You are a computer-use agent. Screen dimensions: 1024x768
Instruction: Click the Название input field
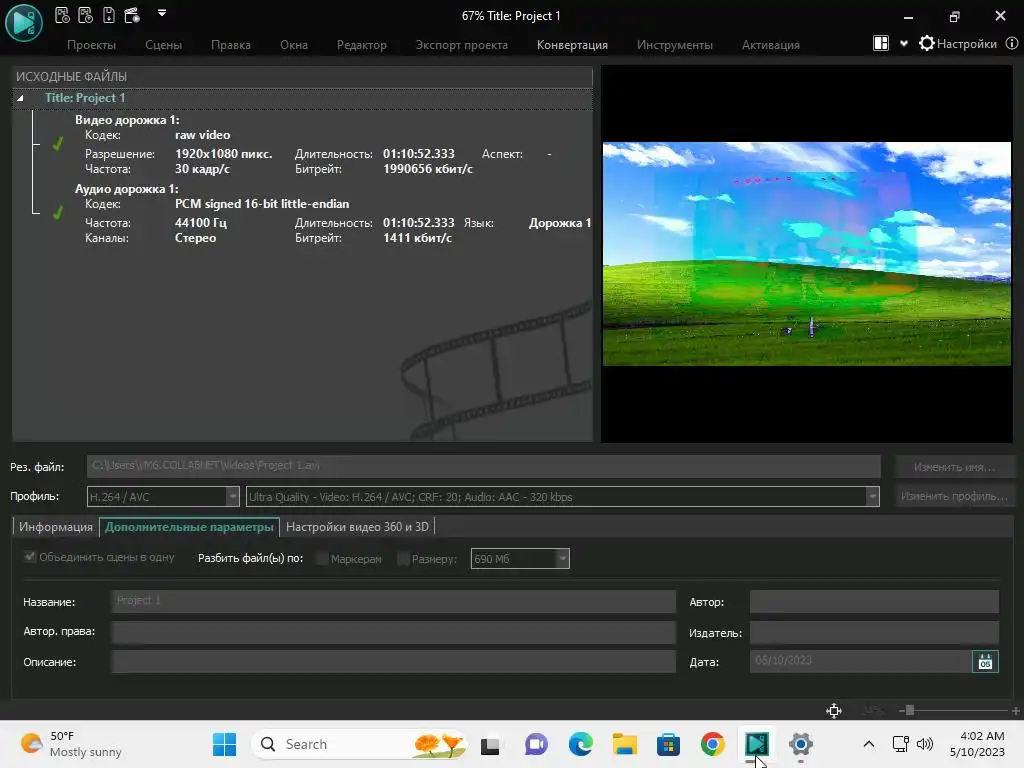point(393,601)
